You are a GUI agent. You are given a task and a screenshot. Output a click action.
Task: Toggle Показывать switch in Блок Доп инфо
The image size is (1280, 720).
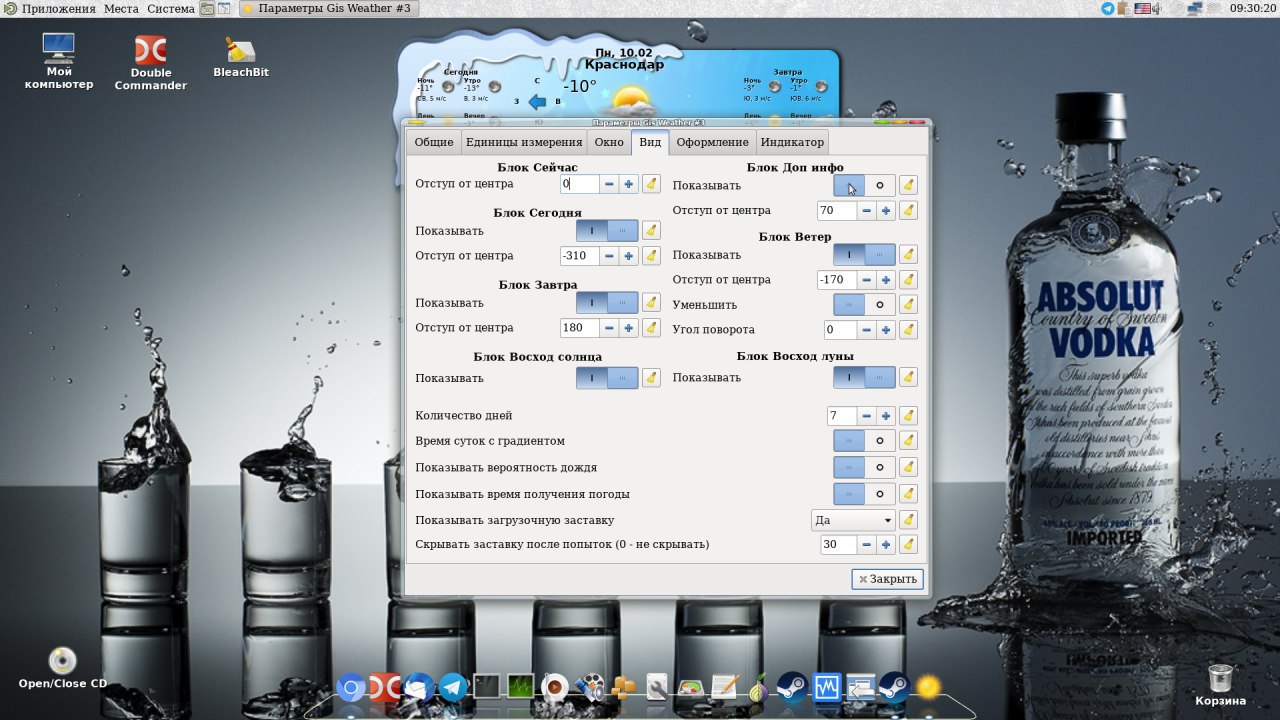[x=864, y=185]
